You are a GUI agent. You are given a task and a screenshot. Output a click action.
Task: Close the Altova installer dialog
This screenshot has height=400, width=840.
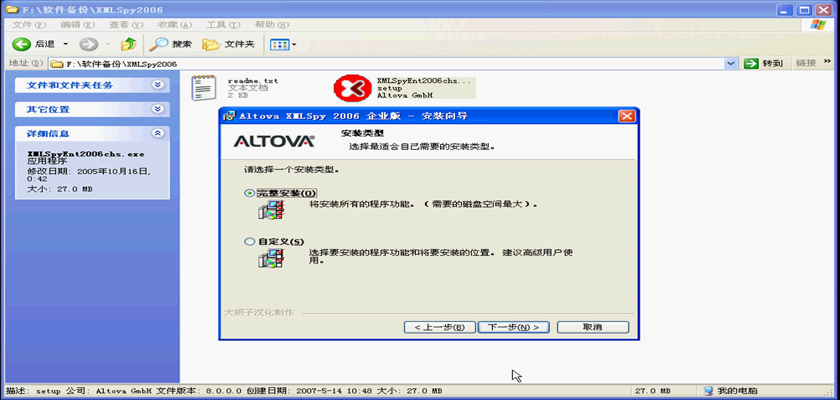(x=626, y=116)
